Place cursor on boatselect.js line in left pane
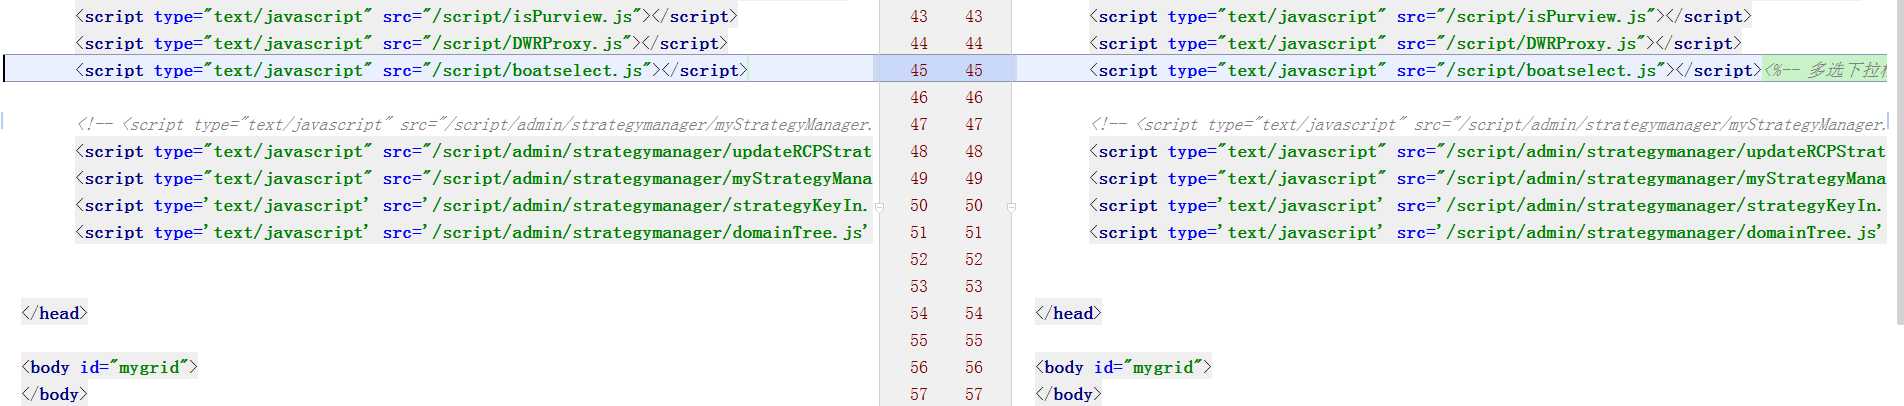The height and width of the screenshot is (406, 1904). [x=411, y=70]
